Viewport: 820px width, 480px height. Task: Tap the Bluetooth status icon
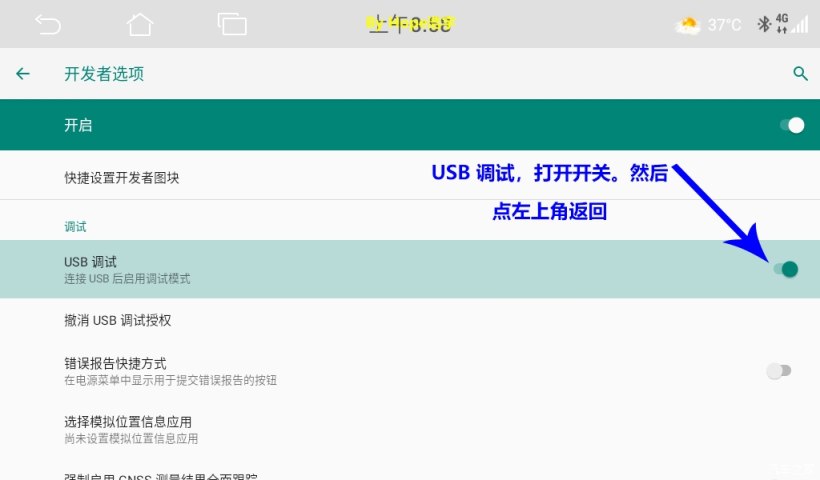click(764, 24)
